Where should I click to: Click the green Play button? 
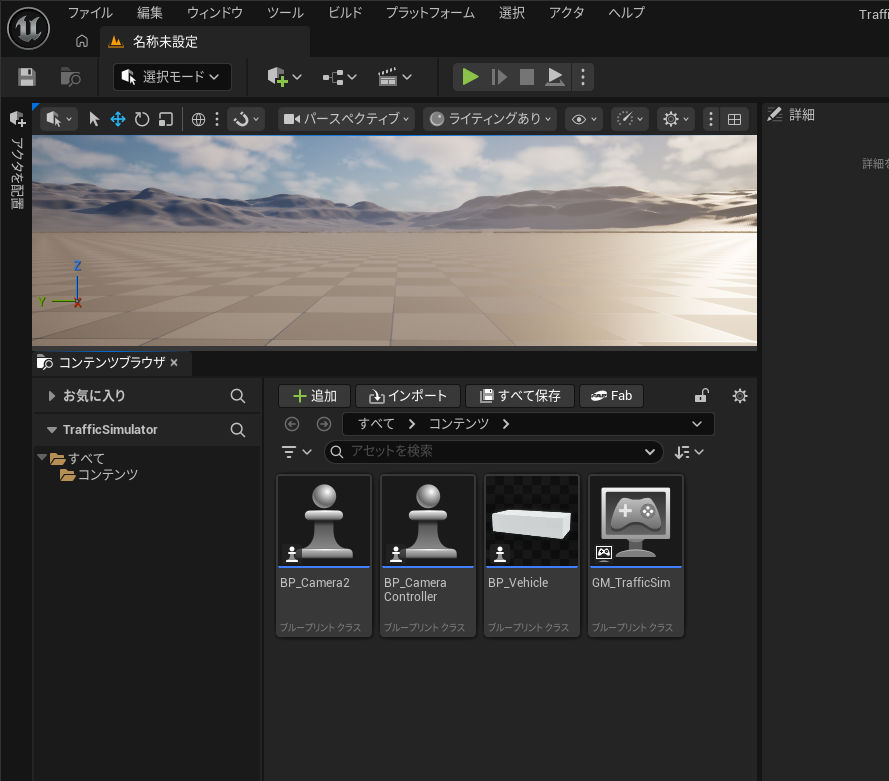[x=470, y=77]
